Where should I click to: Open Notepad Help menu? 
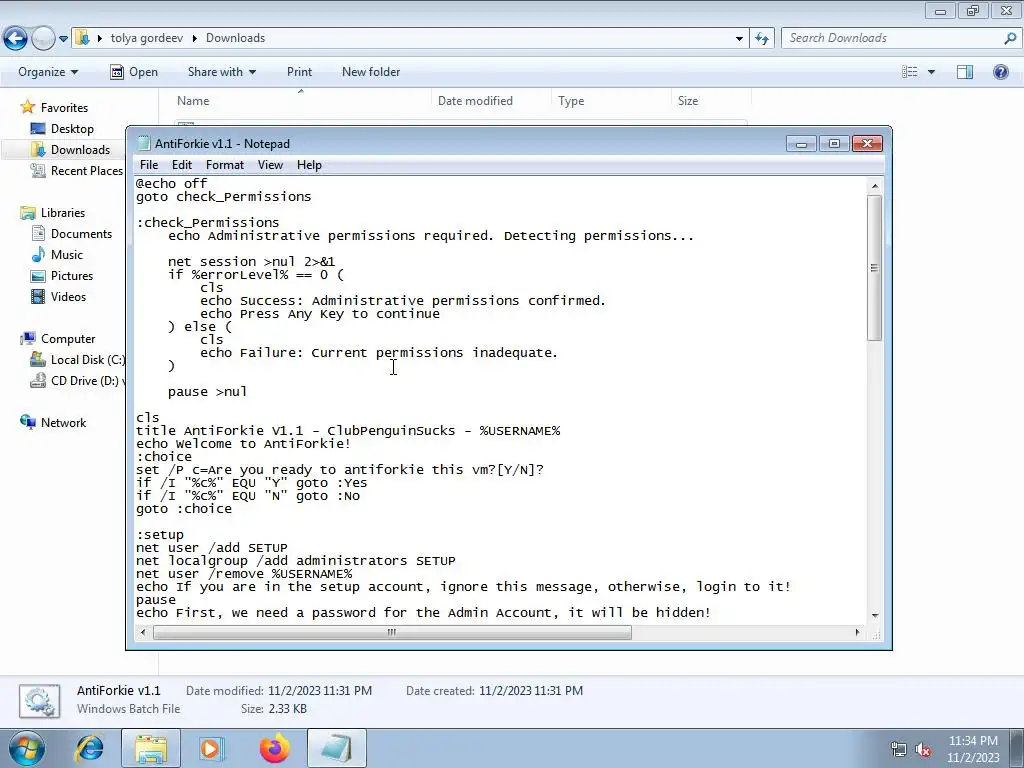pos(309,165)
